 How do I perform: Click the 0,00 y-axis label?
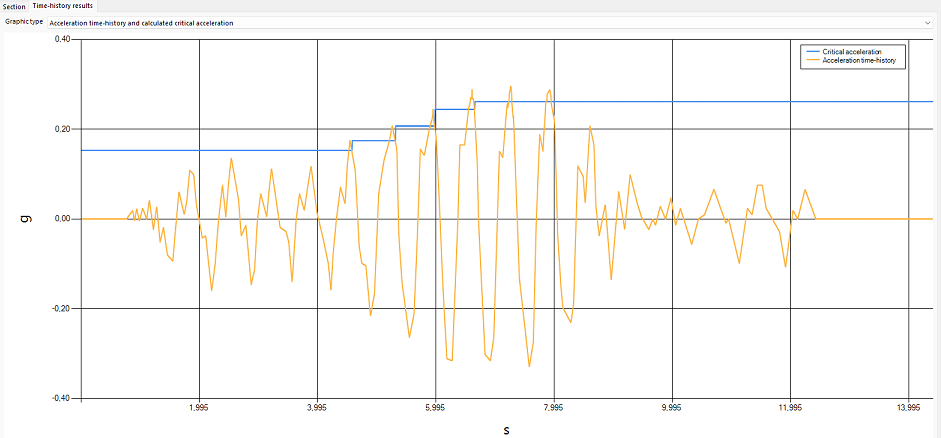pyautogui.click(x=62, y=219)
